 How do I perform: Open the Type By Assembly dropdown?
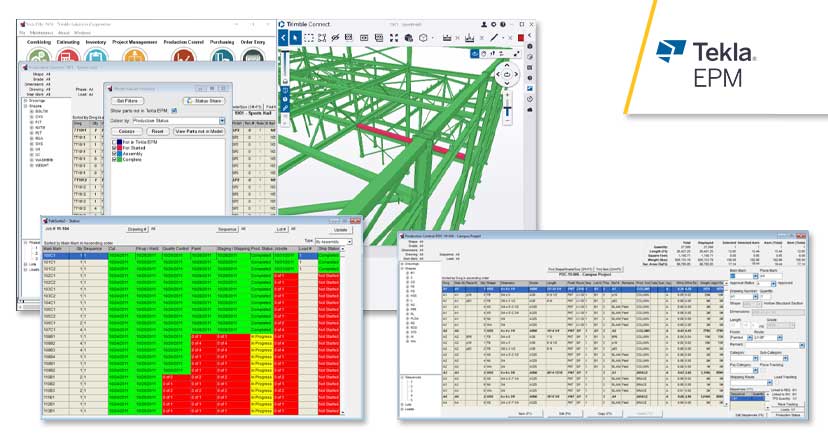pos(349,242)
